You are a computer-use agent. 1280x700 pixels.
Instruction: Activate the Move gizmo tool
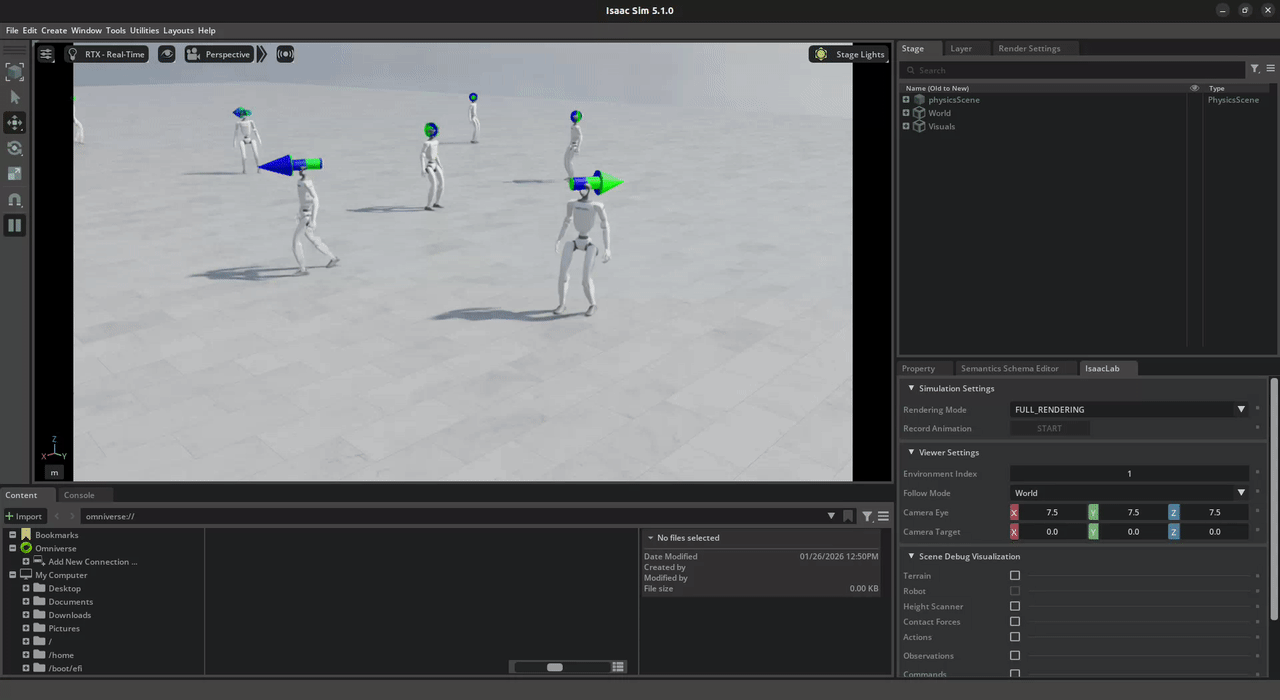pyautogui.click(x=15, y=123)
